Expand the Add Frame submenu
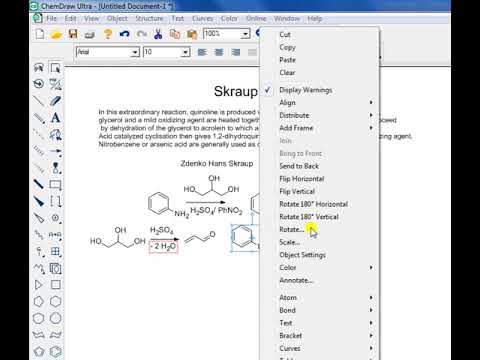 [x=319, y=128]
